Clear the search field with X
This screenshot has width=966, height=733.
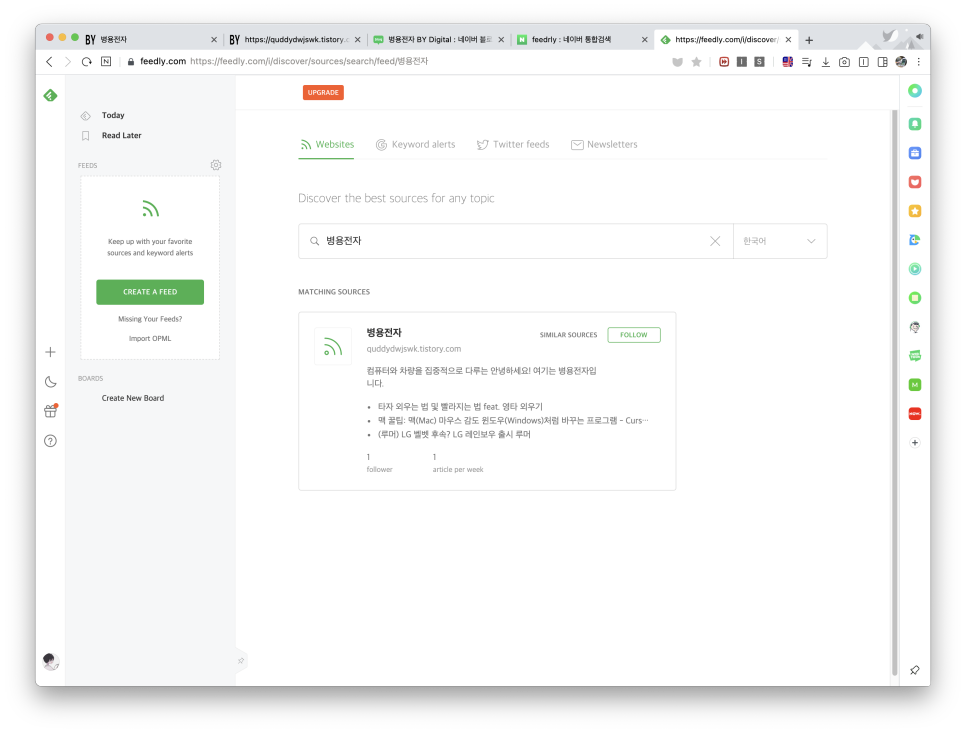pos(715,241)
